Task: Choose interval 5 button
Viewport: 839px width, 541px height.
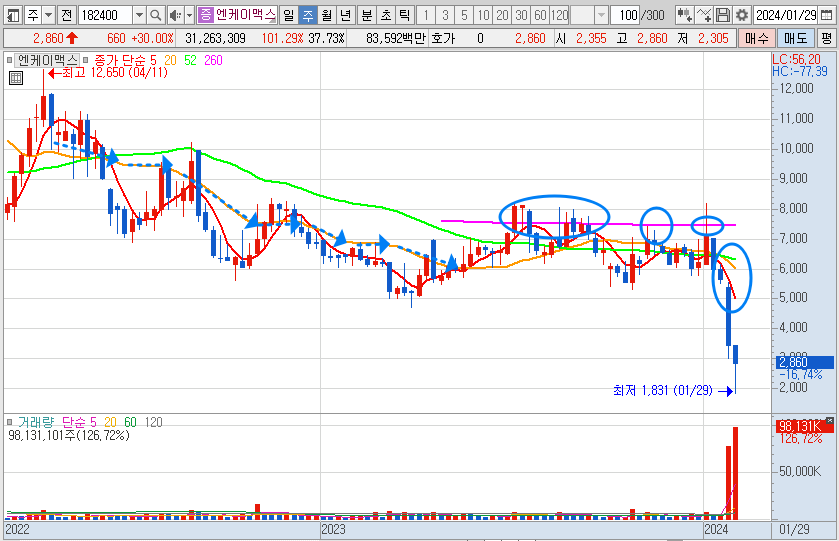Action: [x=464, y=15]
